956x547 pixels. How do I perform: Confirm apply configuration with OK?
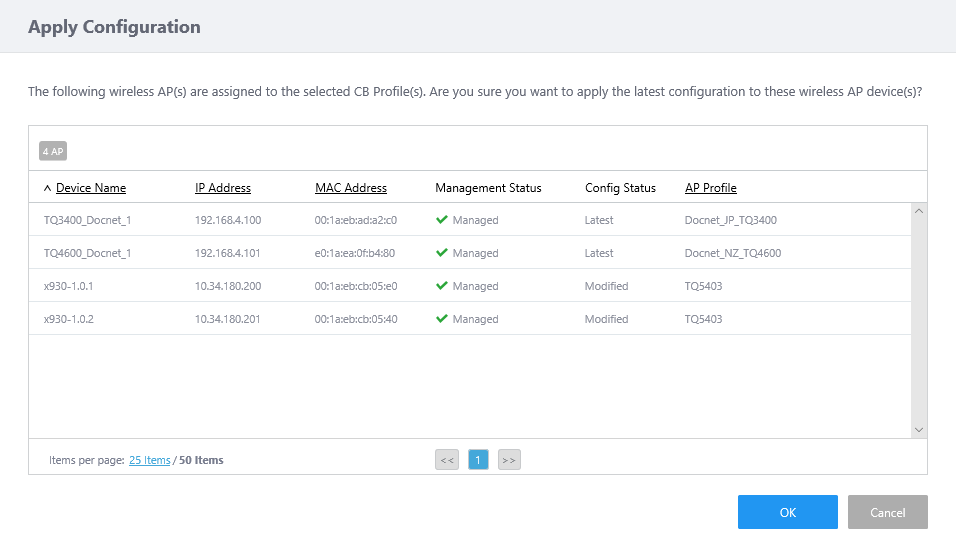point(787,512)
